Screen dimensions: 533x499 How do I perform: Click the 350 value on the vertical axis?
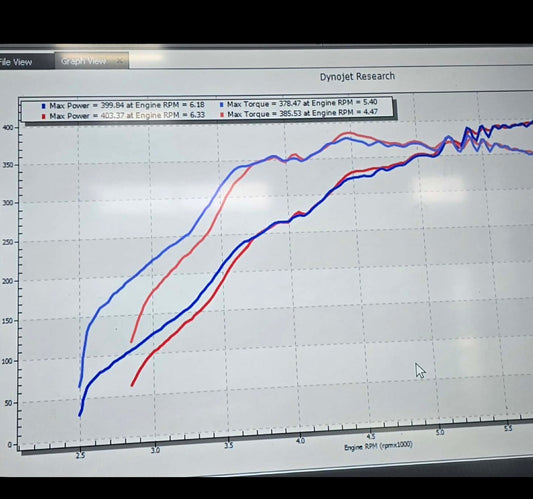(7, 165)
